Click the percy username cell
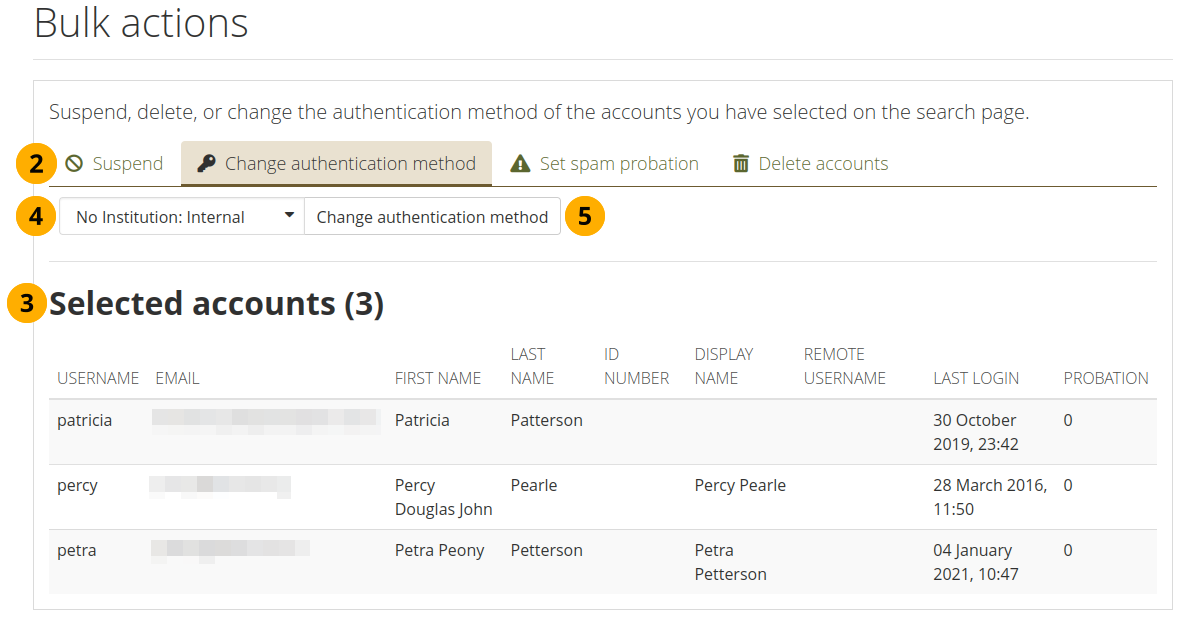Image resolution: width=1181 pixels, height=617 pixels. pos(77,485)
